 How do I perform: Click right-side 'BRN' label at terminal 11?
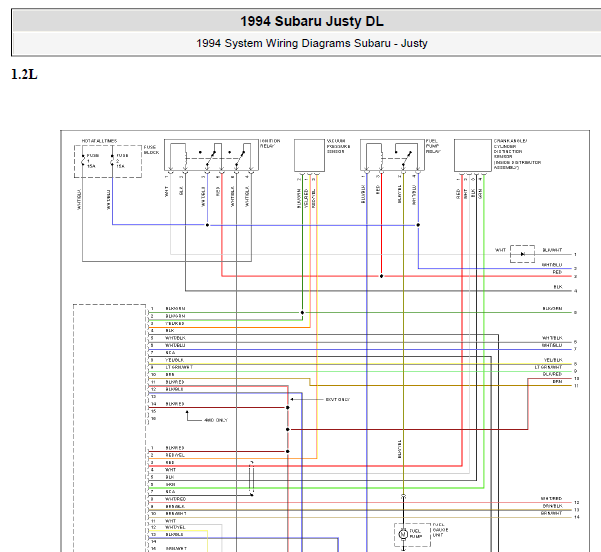tap(557, 382)
